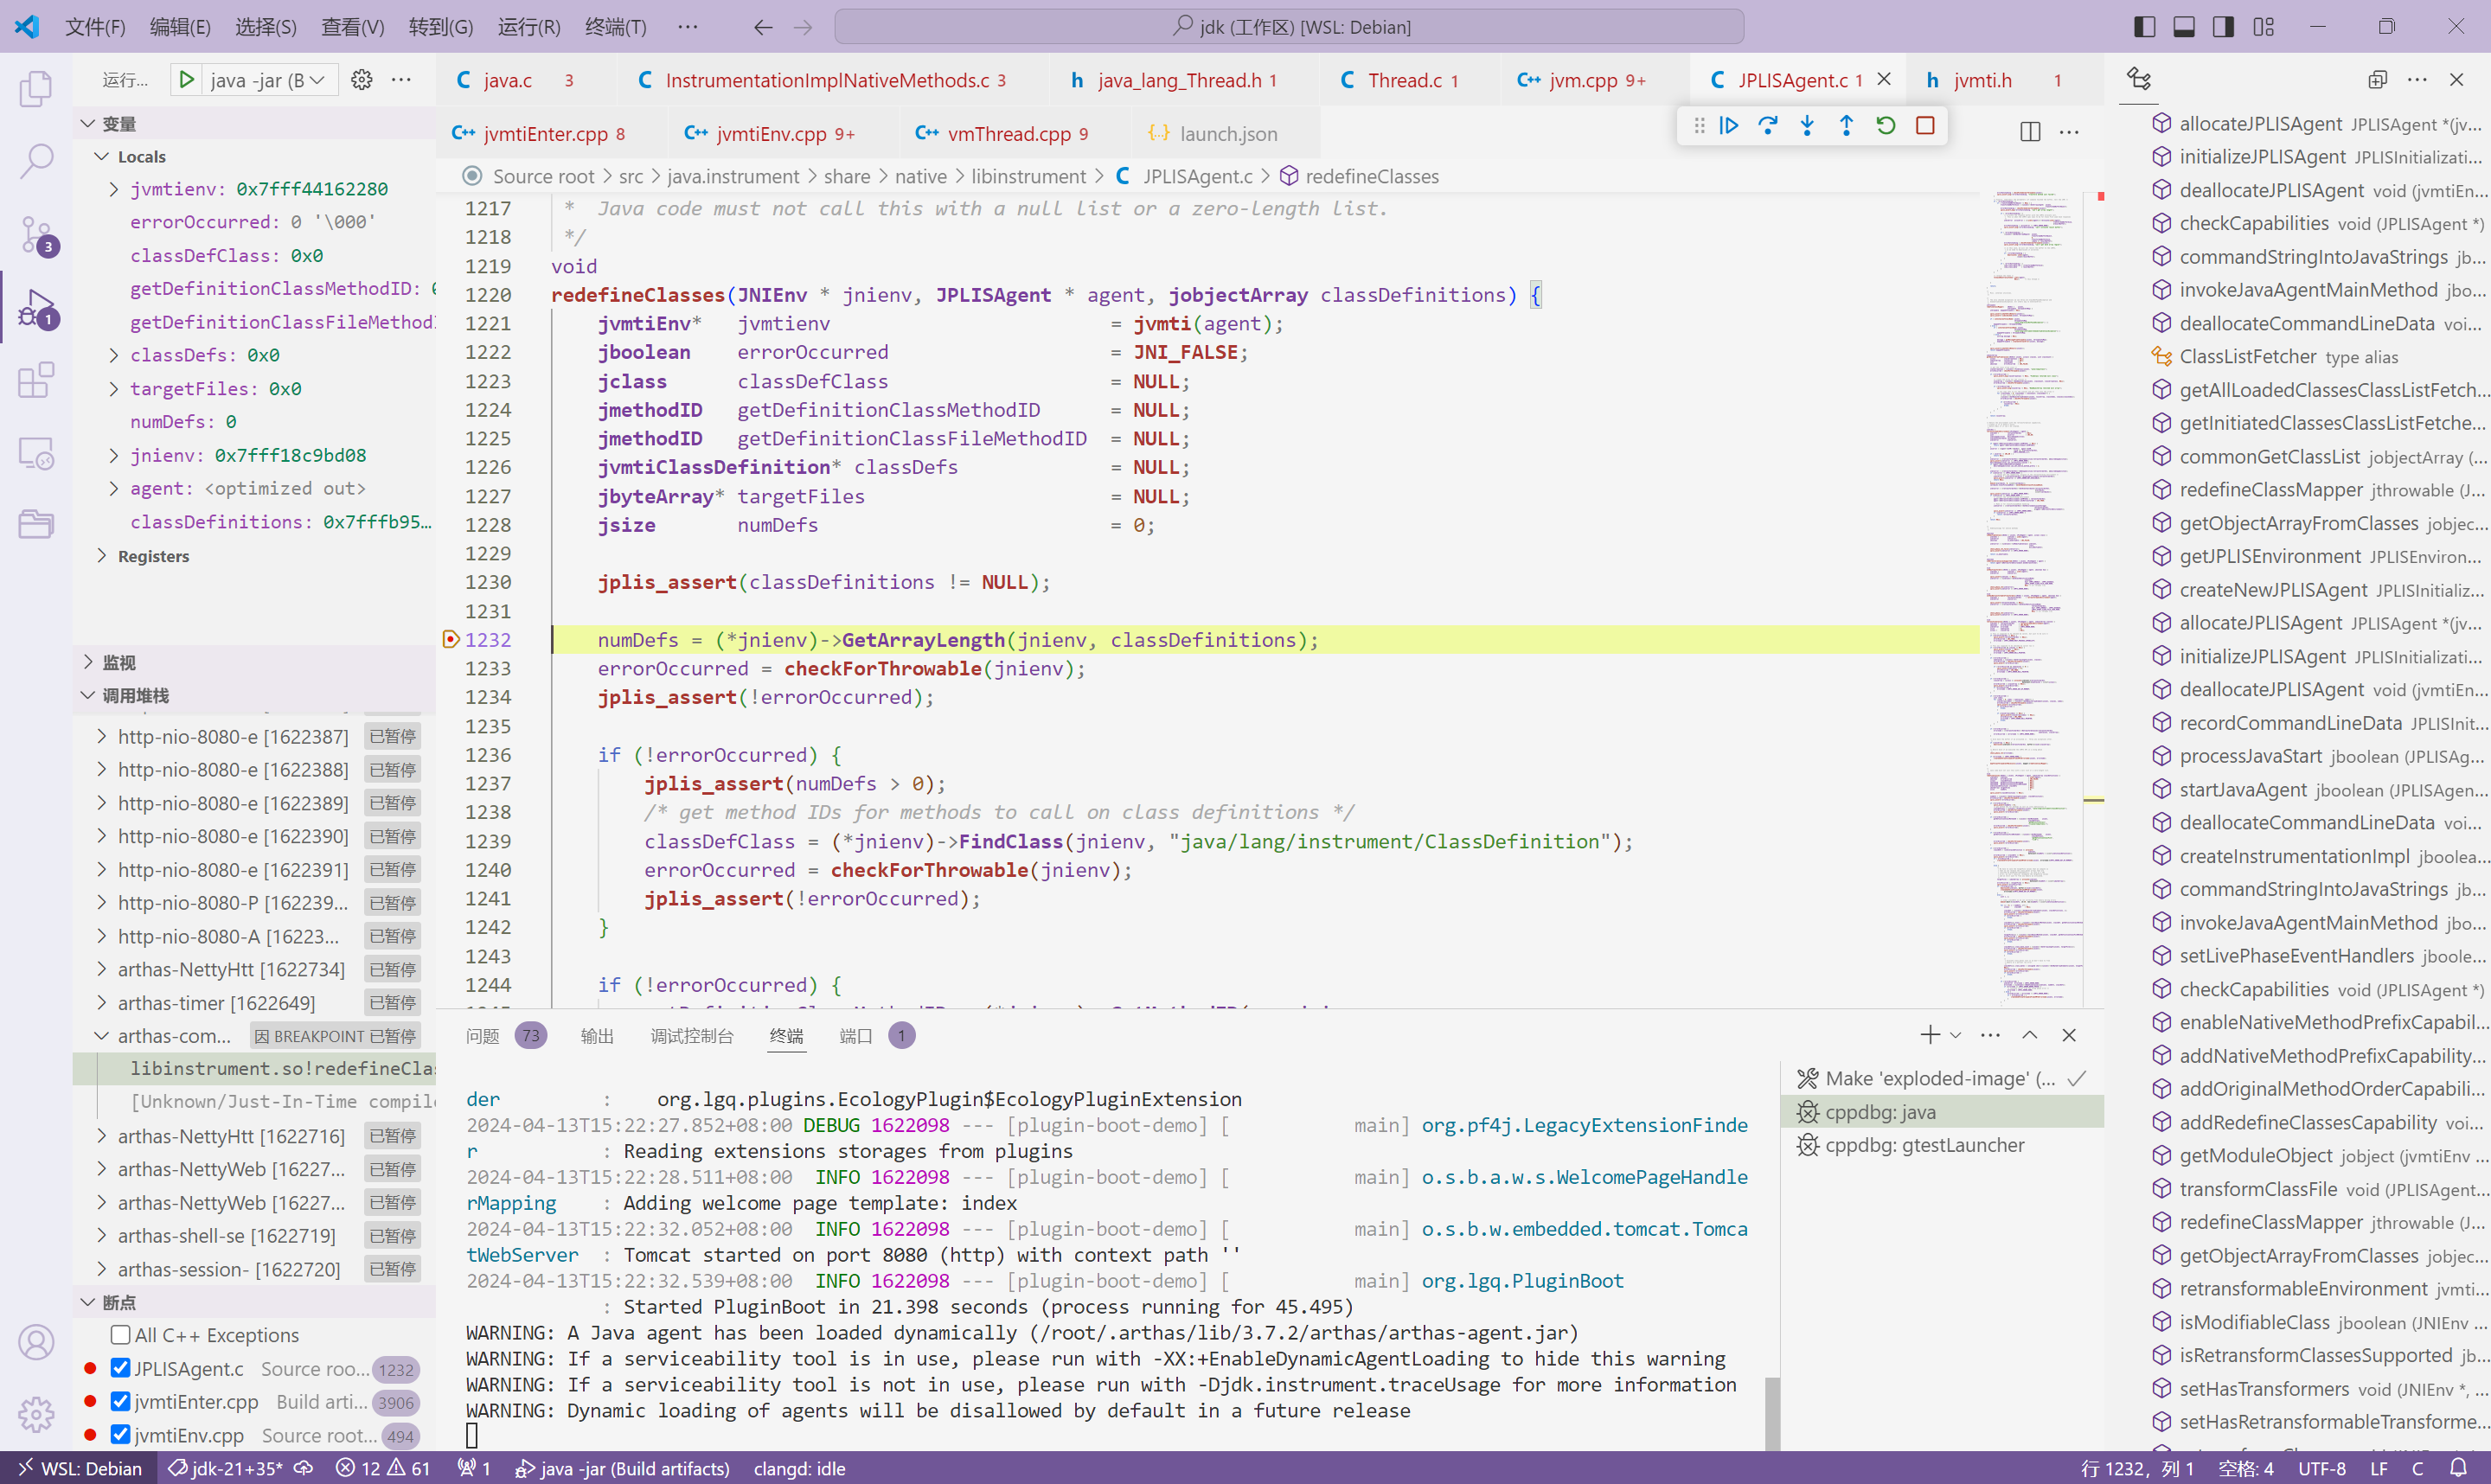The height and width of the screenshot is (1484, 2491).
Task: Disable the JPLISAgent.c breakpoint checkbox
Action: tap(120, 1368)
